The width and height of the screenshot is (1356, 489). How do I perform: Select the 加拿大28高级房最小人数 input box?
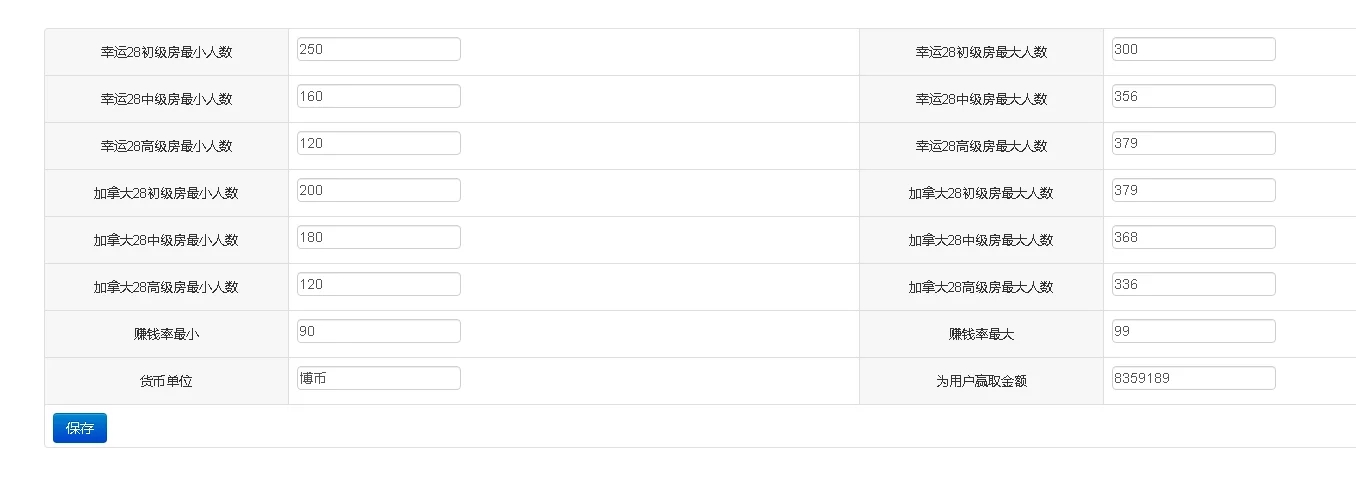click(379, 284)
